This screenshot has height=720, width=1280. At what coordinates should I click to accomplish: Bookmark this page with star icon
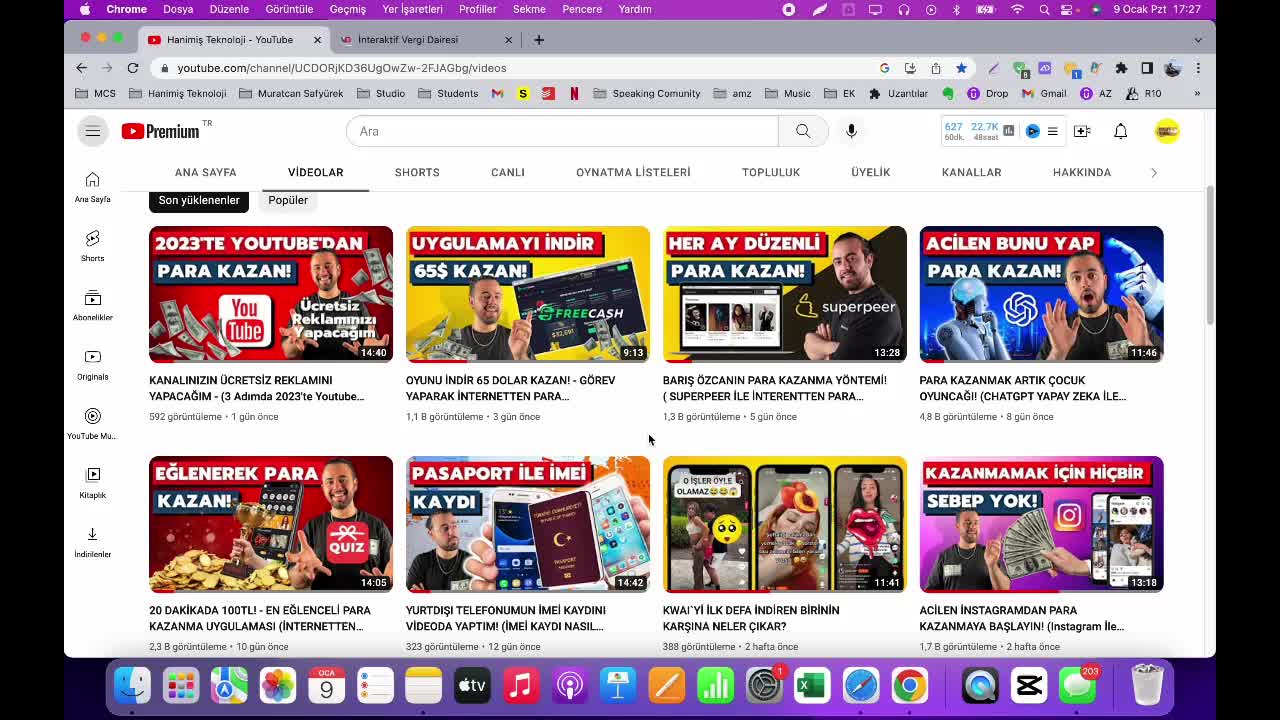coord(961,68)
